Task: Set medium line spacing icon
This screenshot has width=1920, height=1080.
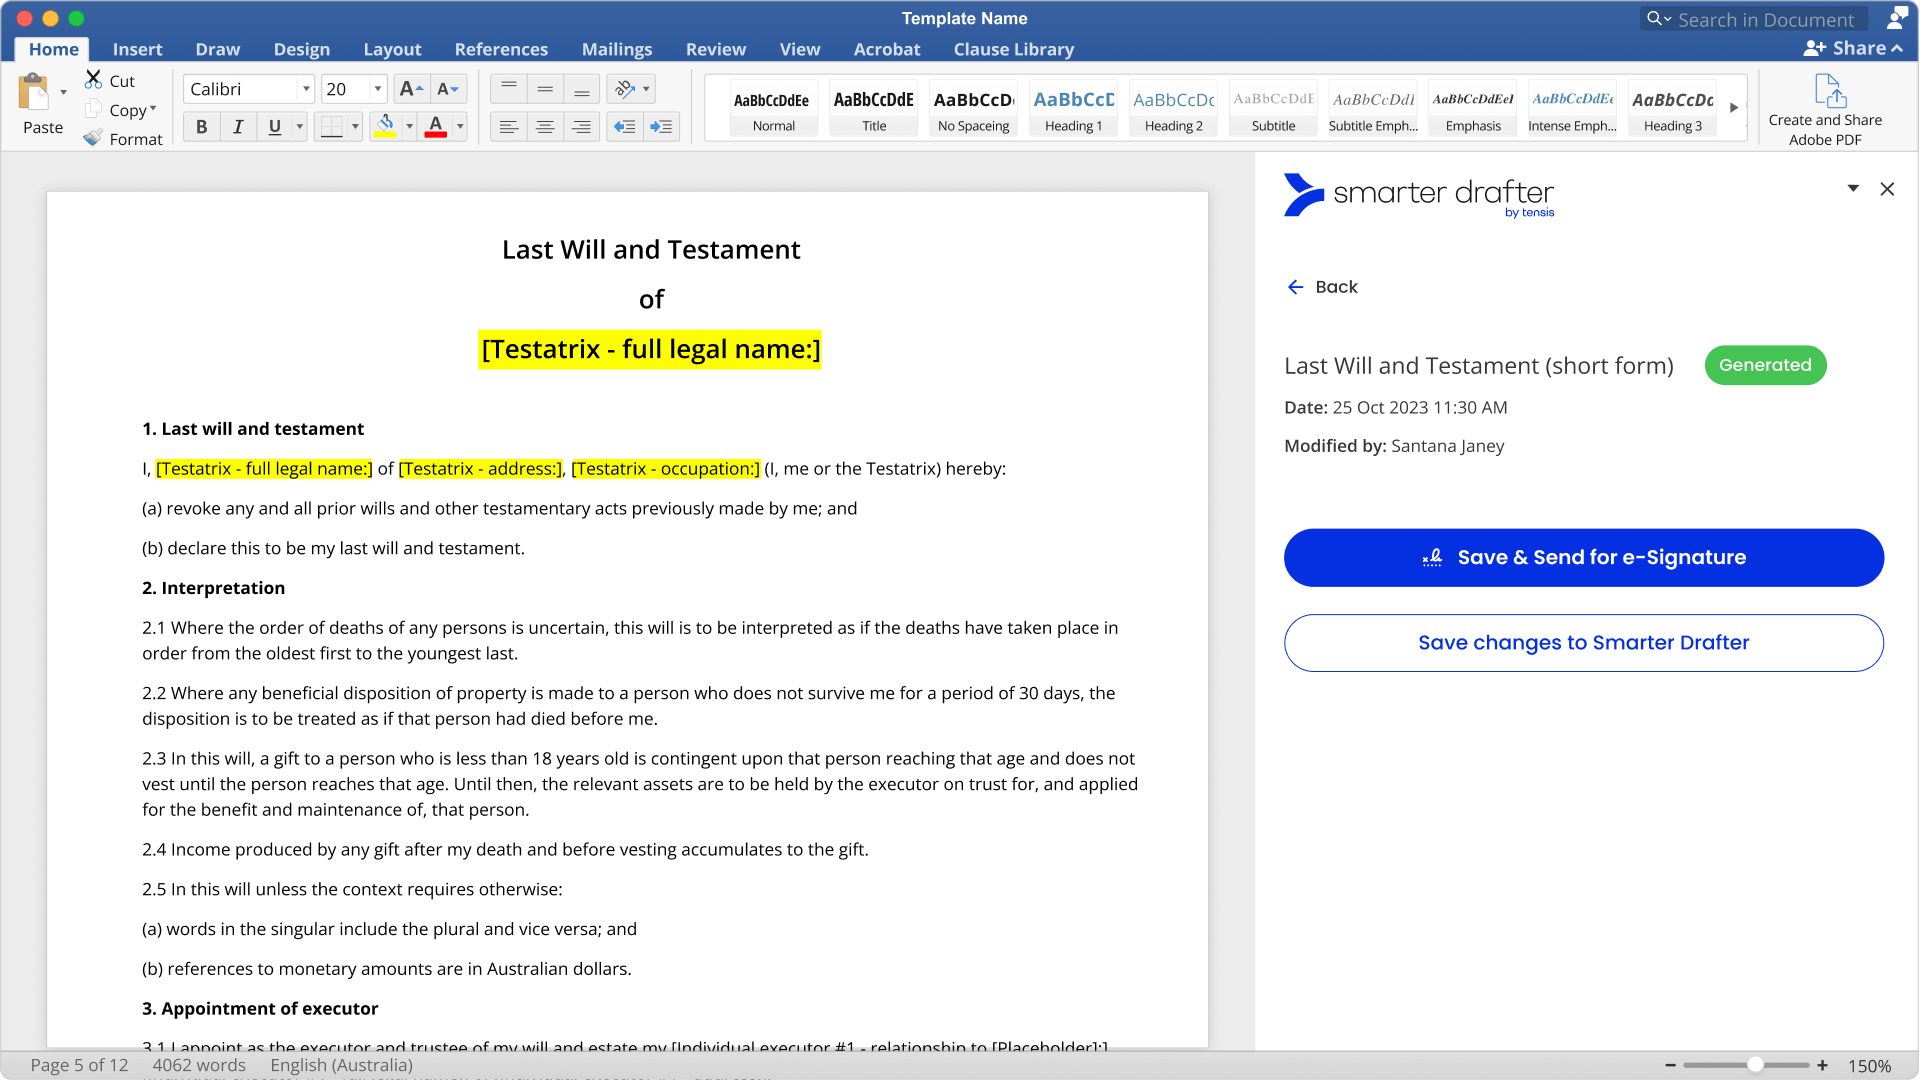Action: (x=545, y=89)
